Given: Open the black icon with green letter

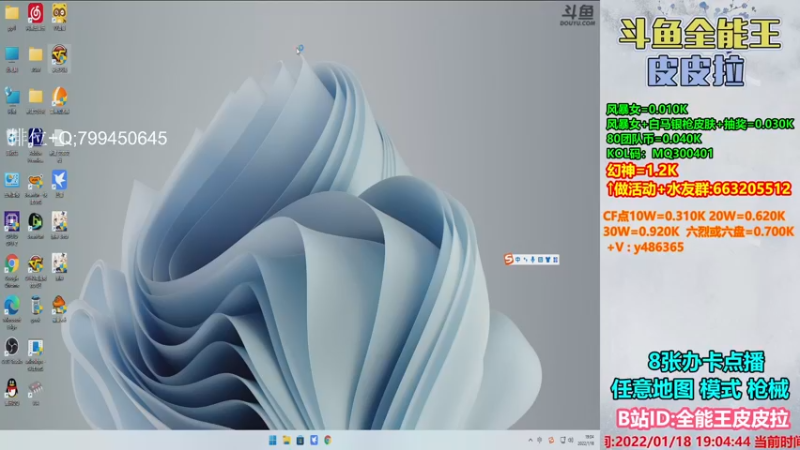Looking at the screenshot, I should point(35,224).
